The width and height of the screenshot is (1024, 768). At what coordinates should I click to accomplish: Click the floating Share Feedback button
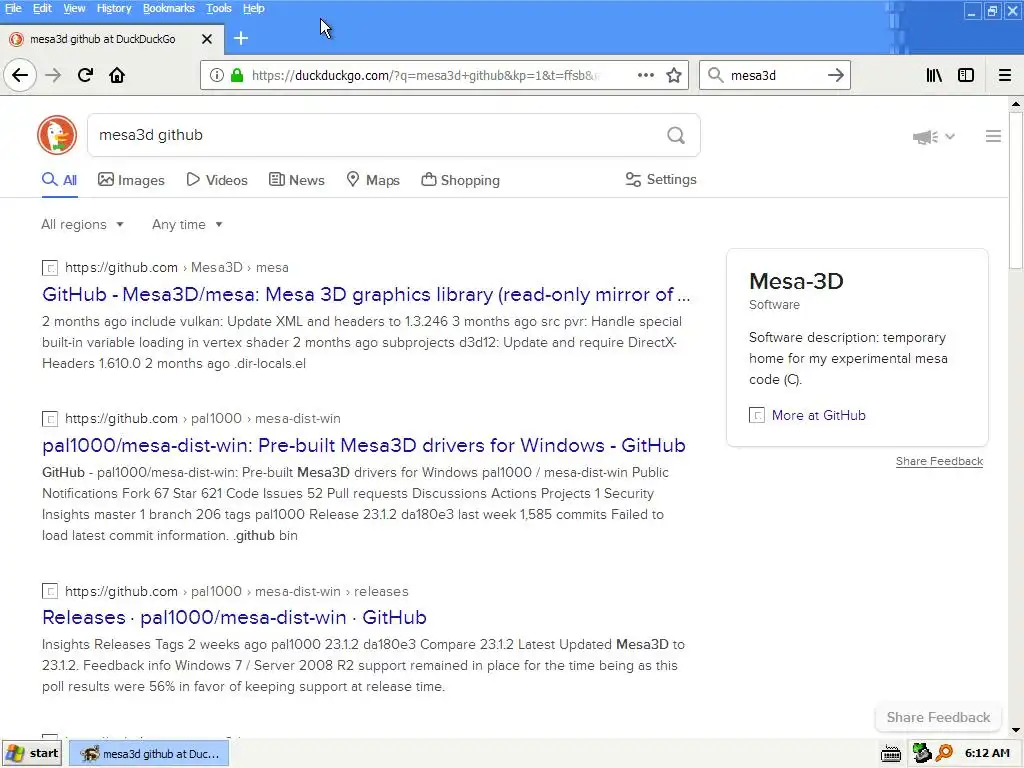(x=938, y=717)
